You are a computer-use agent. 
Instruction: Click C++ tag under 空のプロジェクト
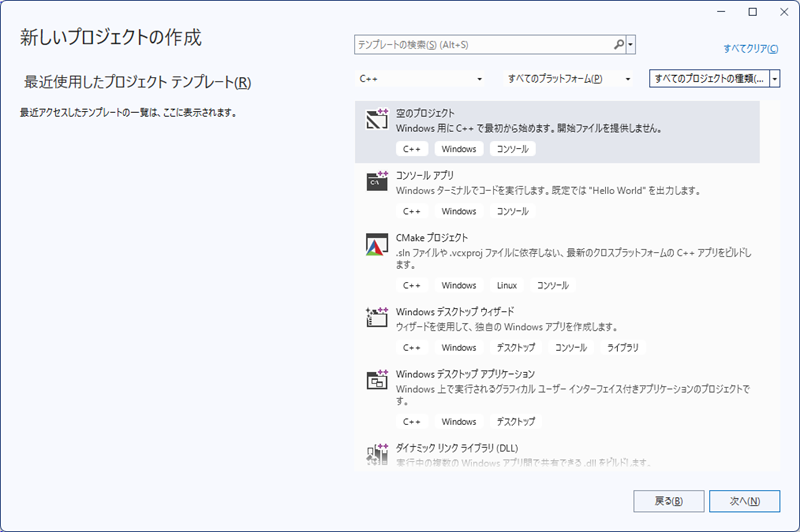coord(412,149)
